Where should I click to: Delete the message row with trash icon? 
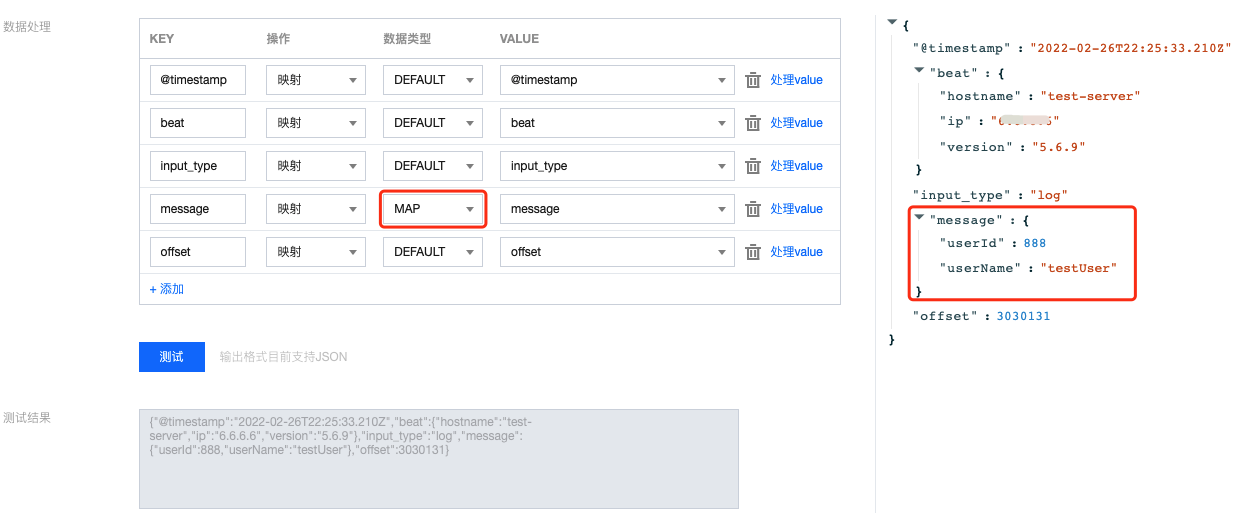tap(753, 209)
